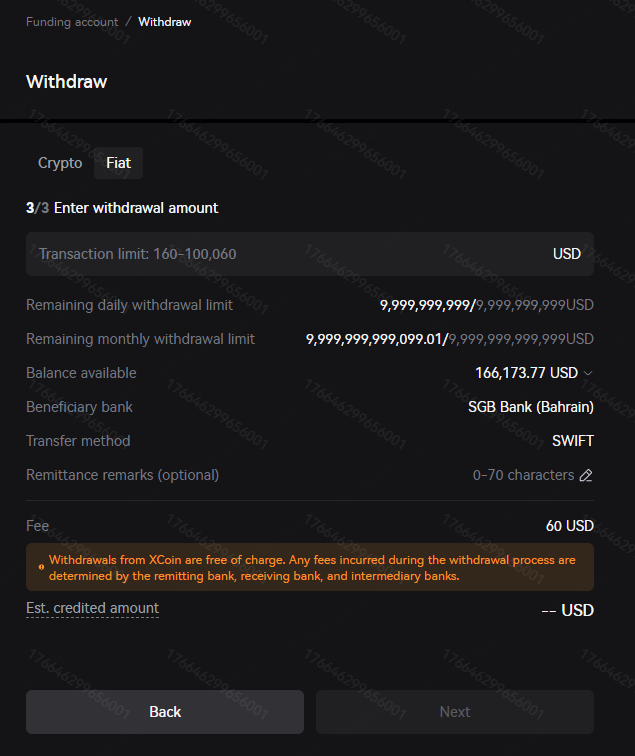Click the SWIFT transfer method value
Viewport: 635px width, 756px height.
[572, 441]
